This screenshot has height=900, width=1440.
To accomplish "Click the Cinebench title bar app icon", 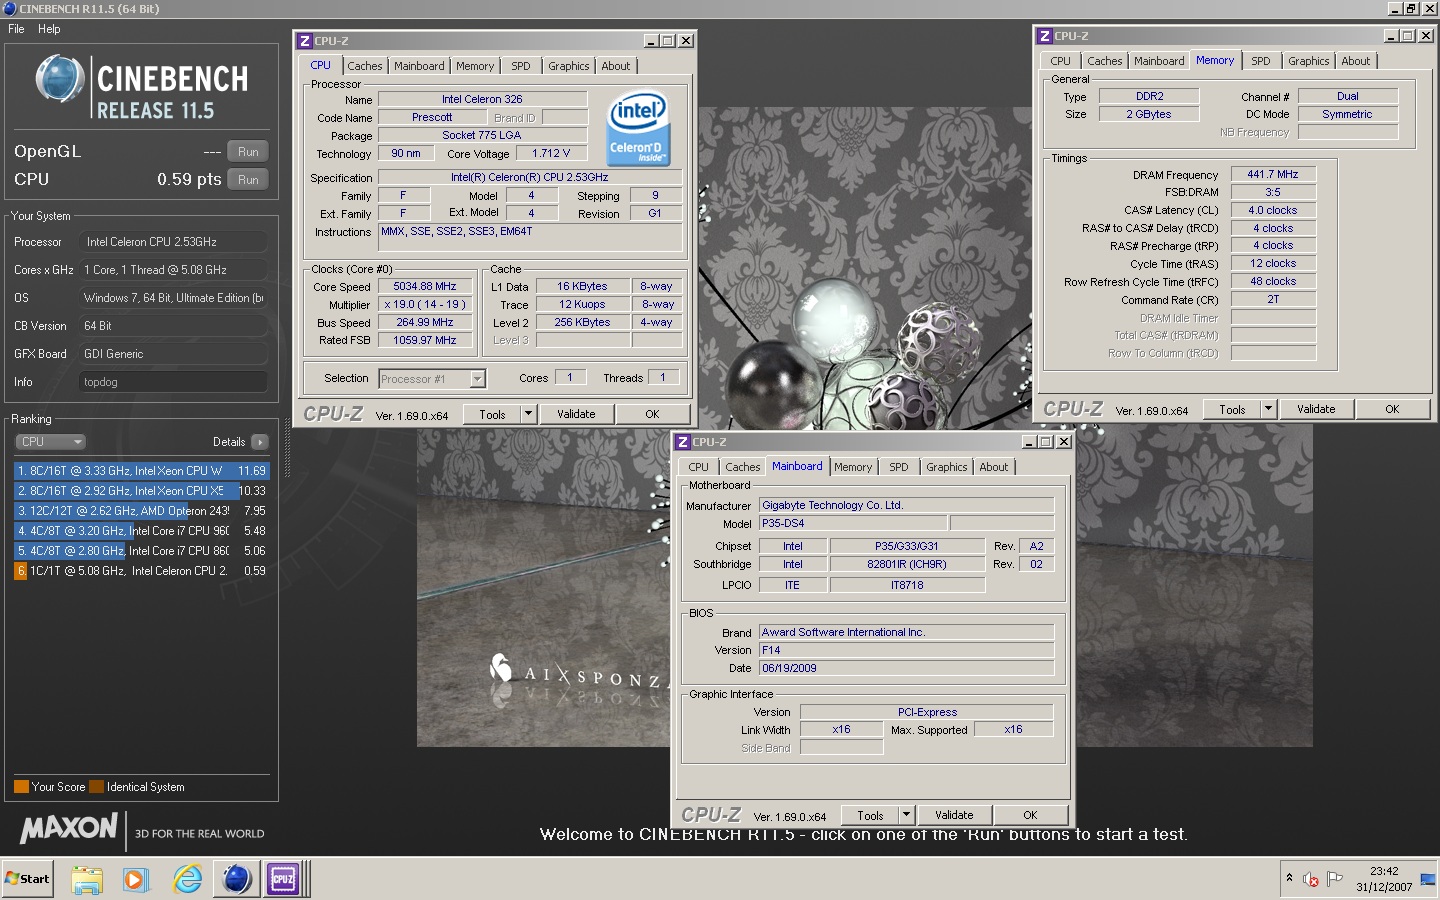I will tap(9, 8).
